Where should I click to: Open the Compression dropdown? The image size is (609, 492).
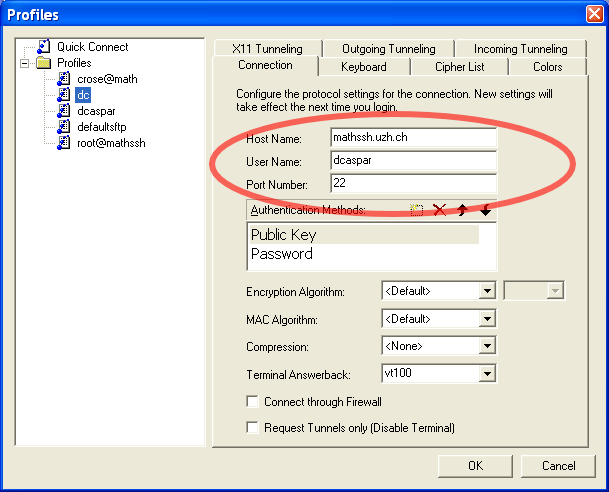[487, 346]
